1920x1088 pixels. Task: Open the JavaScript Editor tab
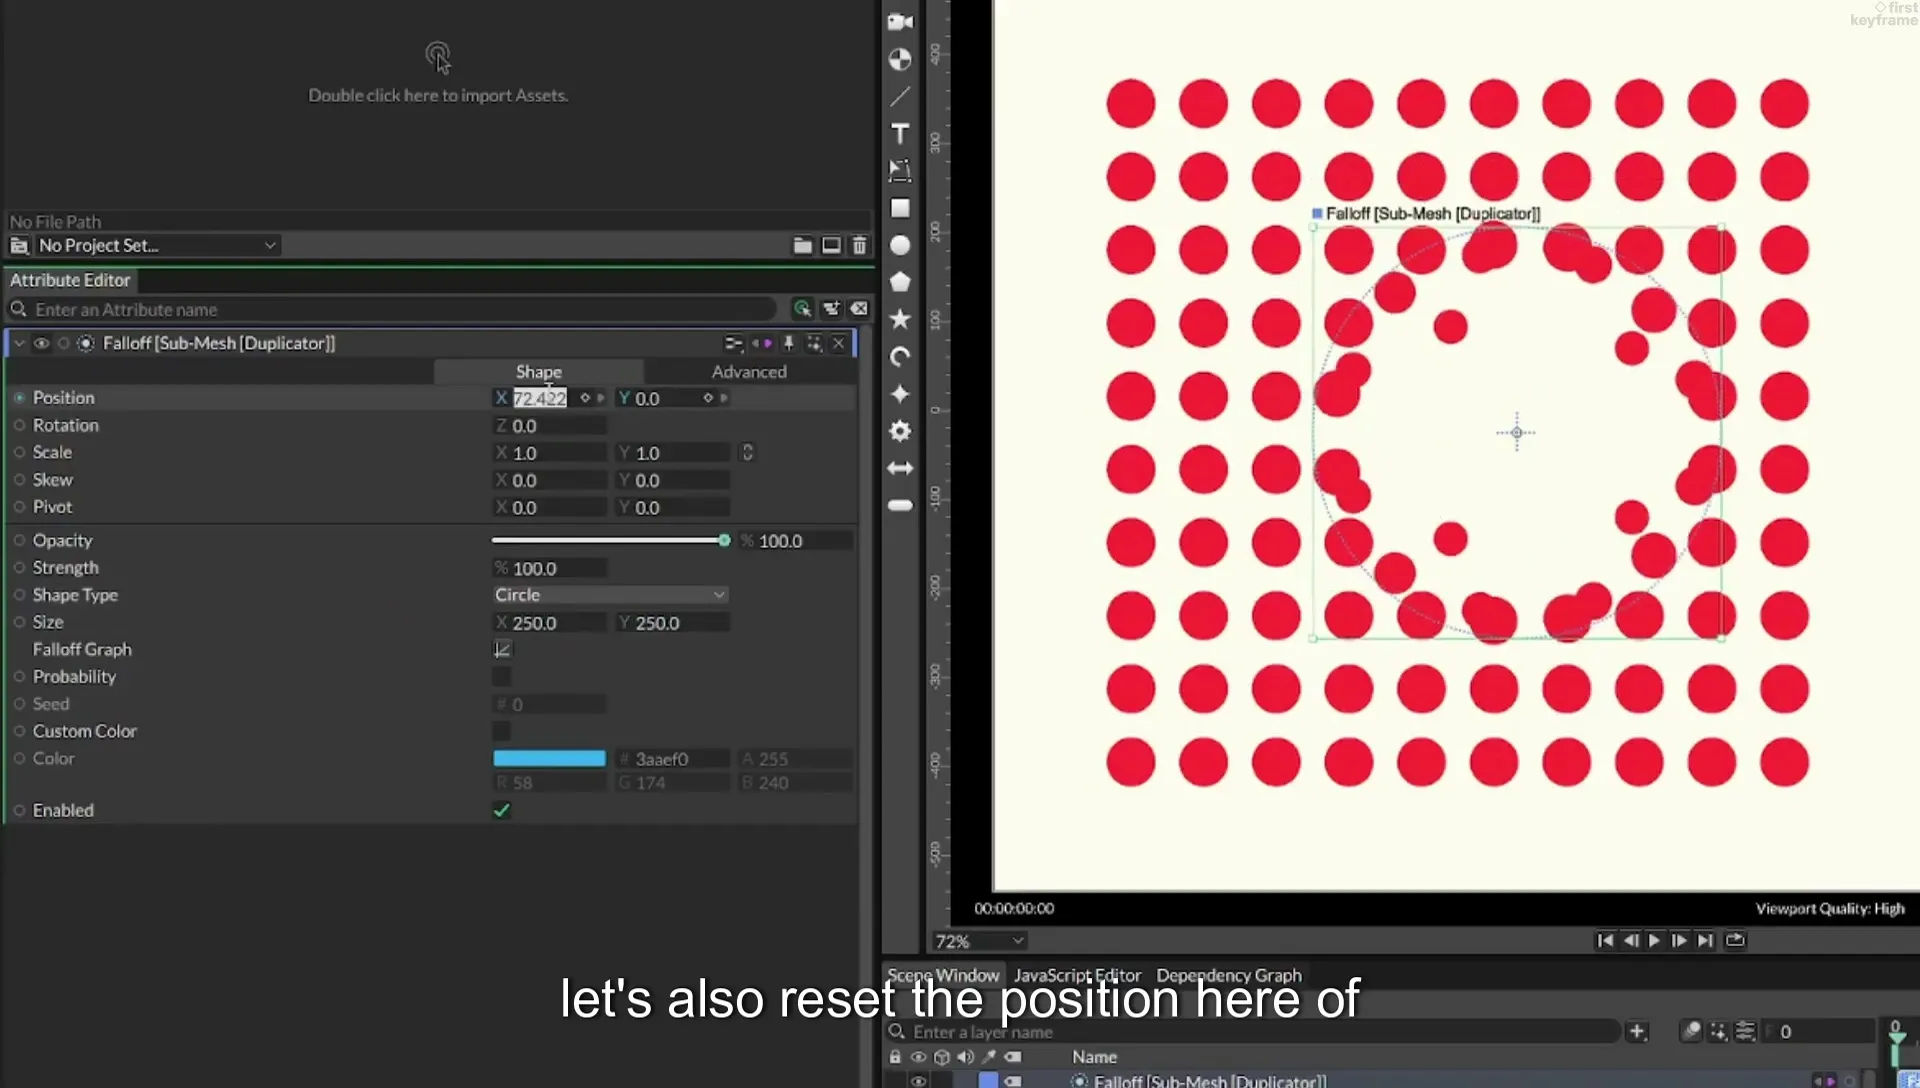1077,975
